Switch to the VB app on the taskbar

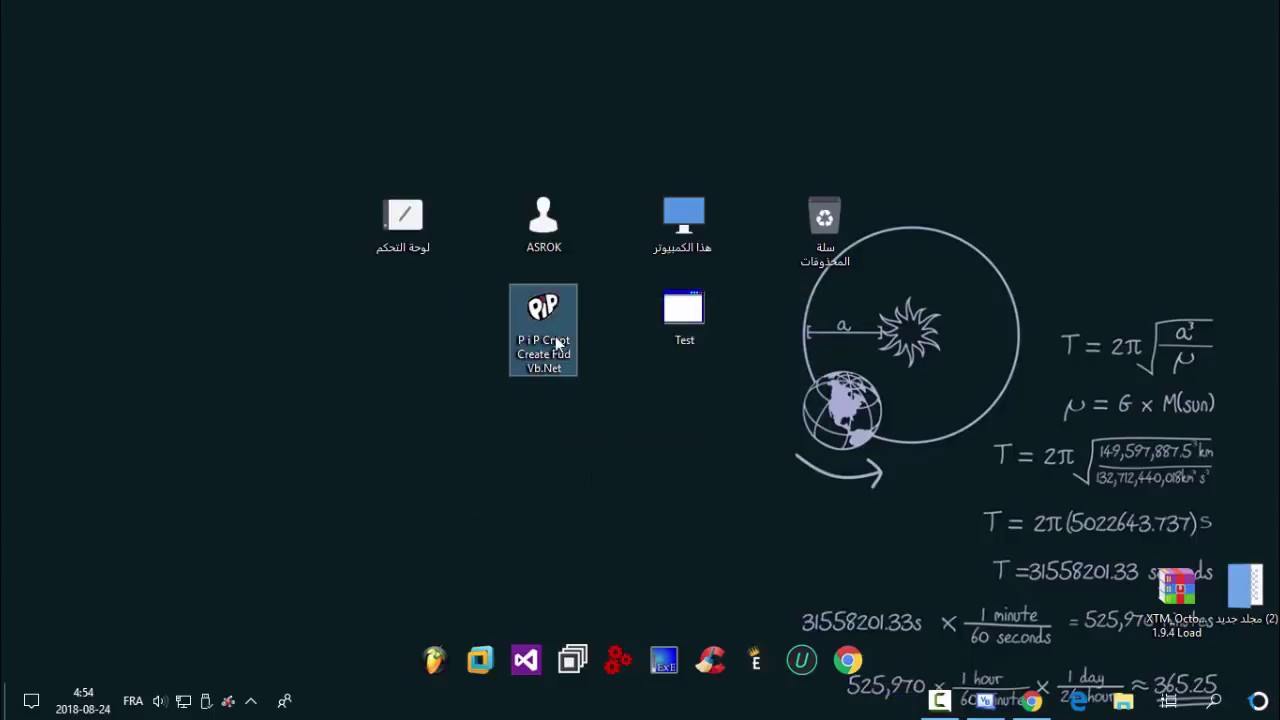click(986, 701)
